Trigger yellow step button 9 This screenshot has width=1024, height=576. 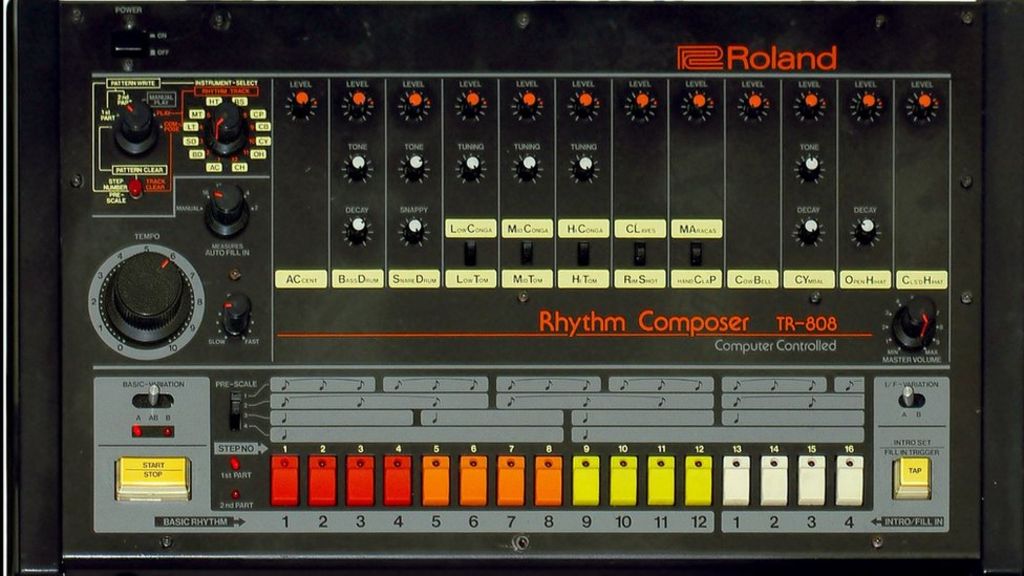pos(586,481)
